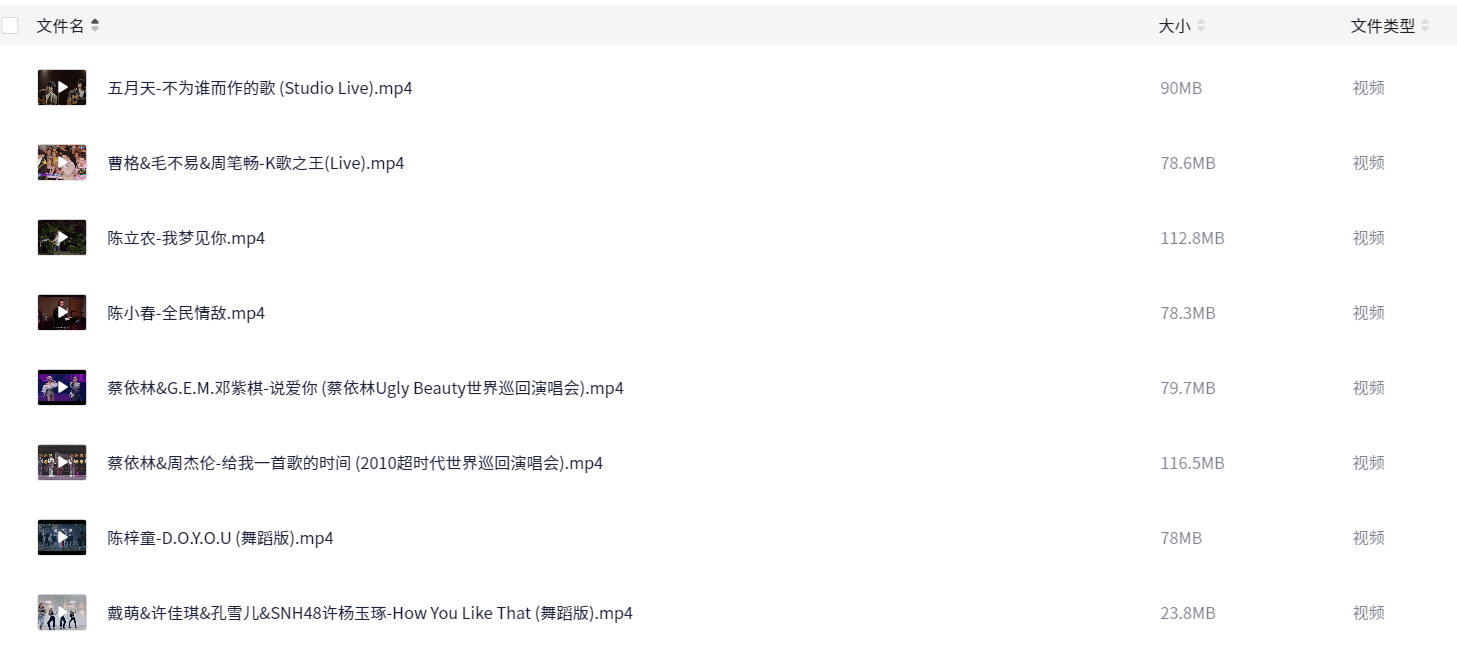The image size is (1457, 662).
Task: Toggle the select-all checkbox in header
Action: [10, 26]
